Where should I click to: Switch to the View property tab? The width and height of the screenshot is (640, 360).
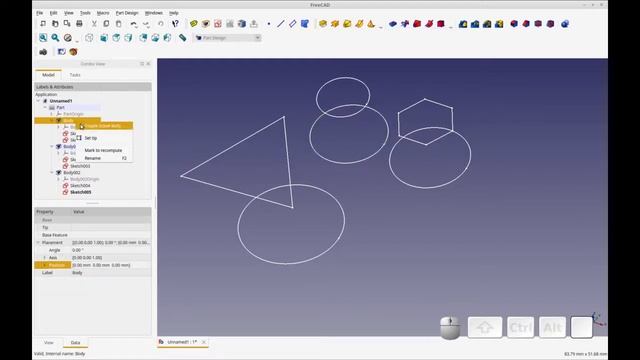click(x=49, y=343)
